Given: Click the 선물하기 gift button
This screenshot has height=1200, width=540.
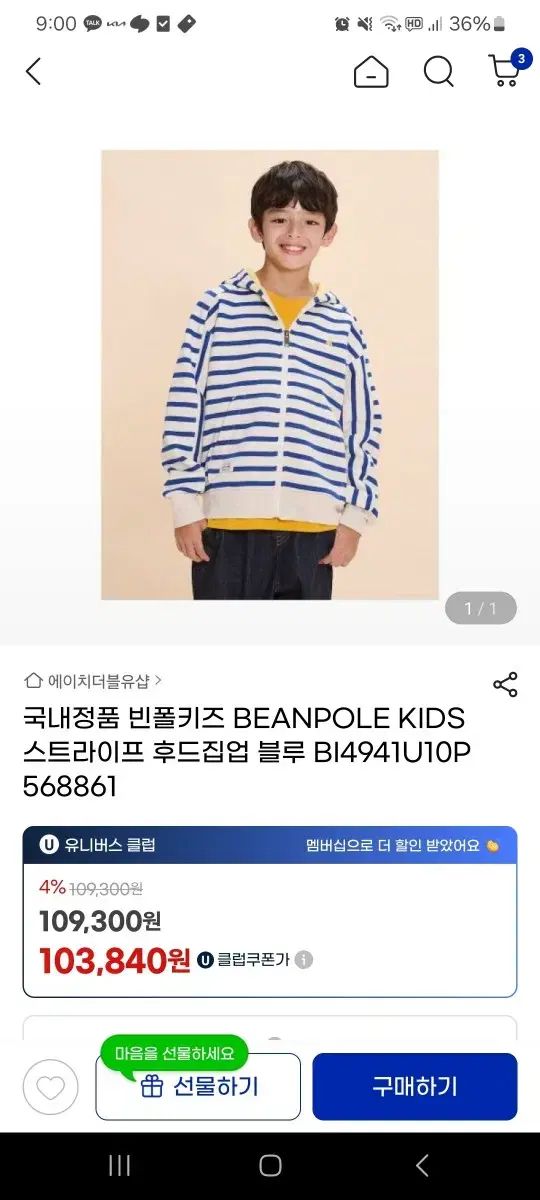Looking at the screenshot, I should (x=198, y=1086).
